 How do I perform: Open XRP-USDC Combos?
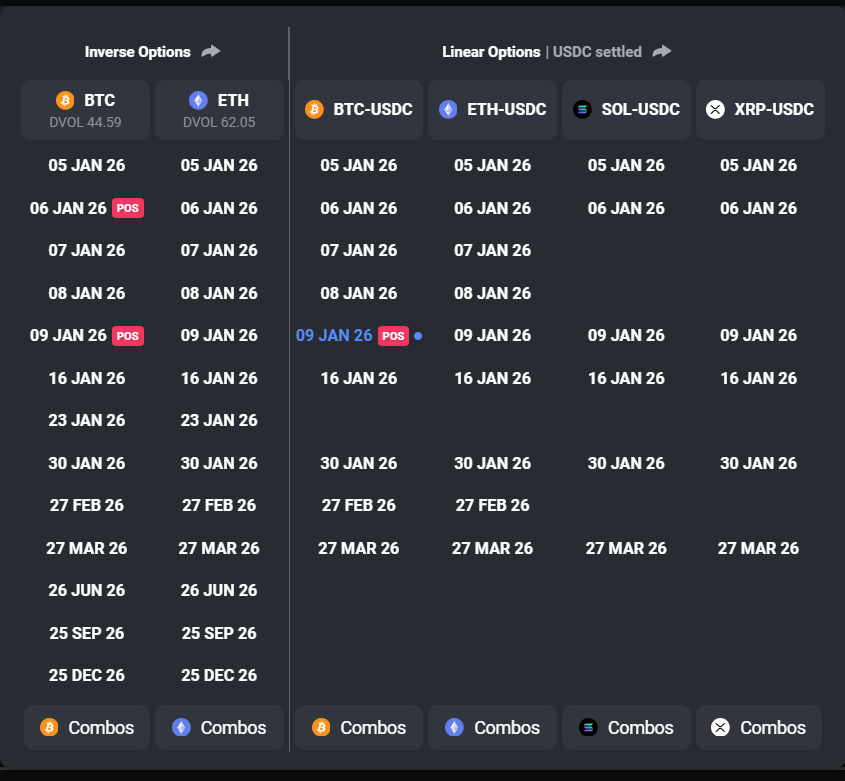pos(759,728)
